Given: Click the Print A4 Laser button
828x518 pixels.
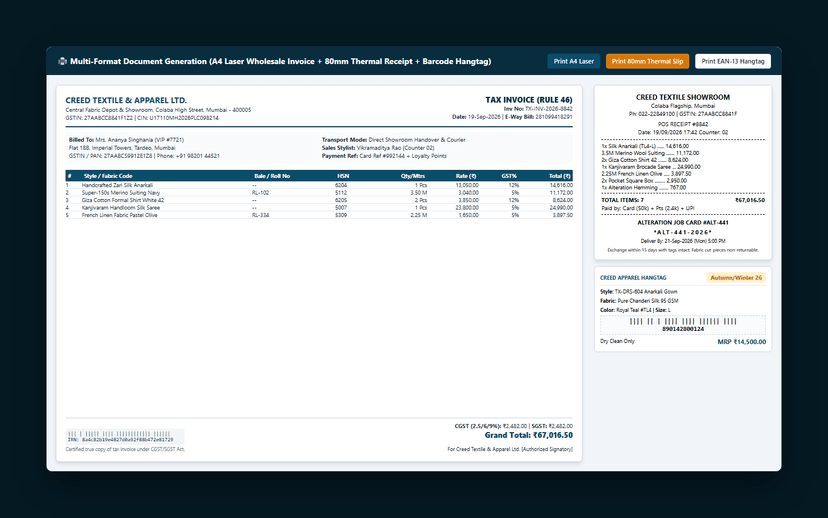Looking at the screenshot, I should [573, 61].
